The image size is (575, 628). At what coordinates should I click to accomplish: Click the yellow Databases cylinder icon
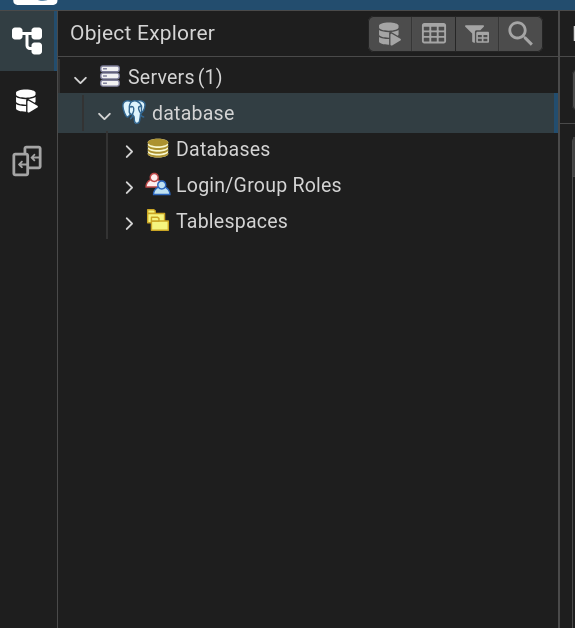tap(158, 148)
